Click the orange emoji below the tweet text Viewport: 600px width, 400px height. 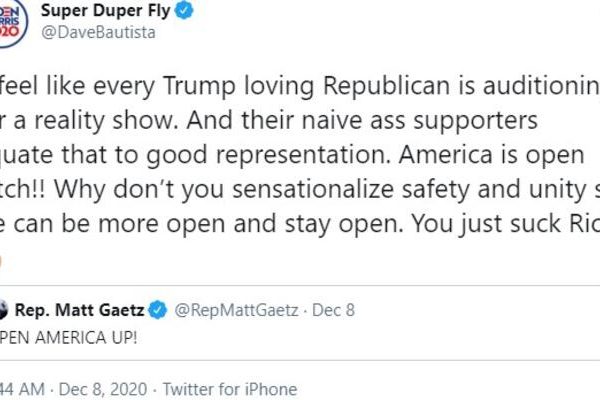[4, 260]
